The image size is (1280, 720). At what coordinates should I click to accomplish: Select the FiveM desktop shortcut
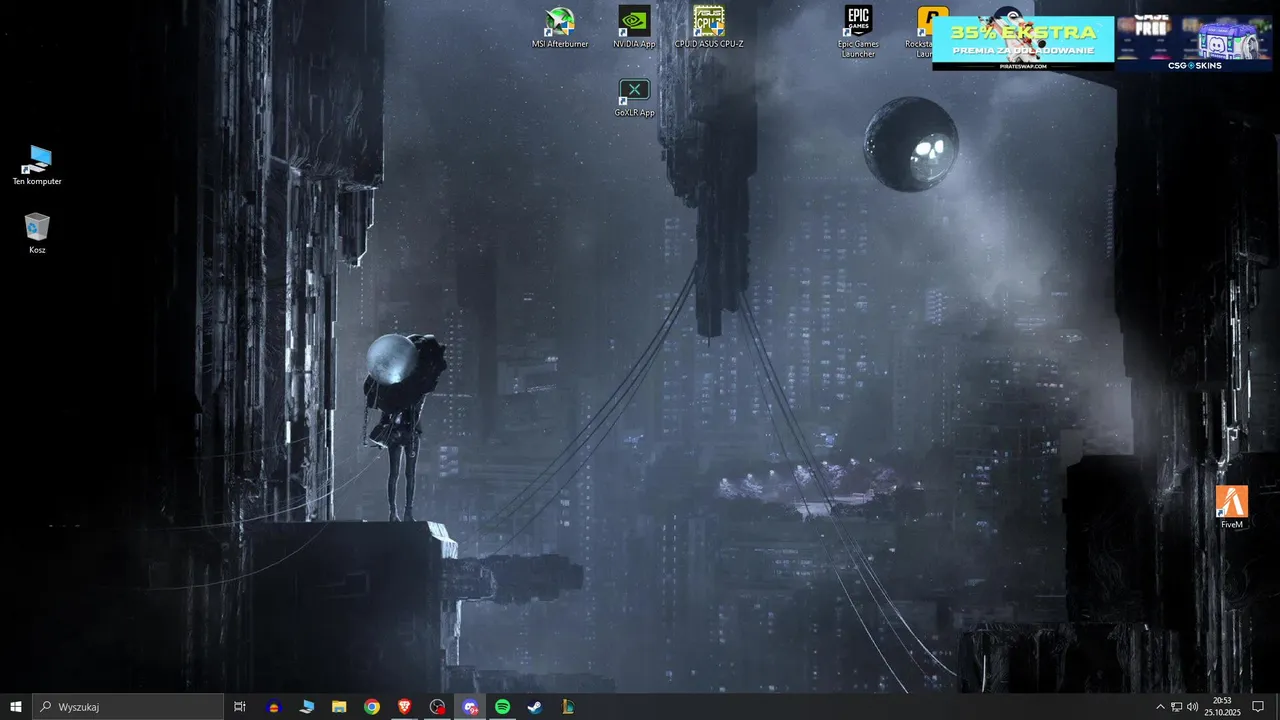coord(1232,507)
